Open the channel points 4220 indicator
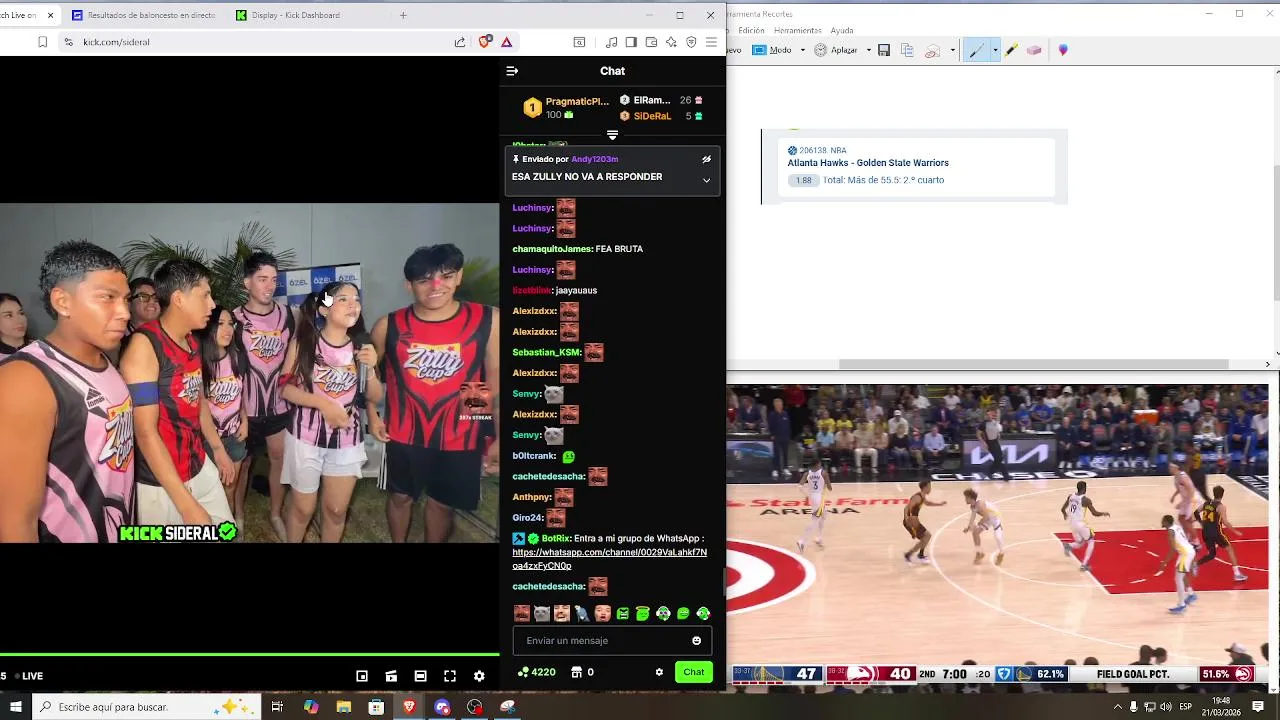The width and height of the screenshot is (1280, 720). [x=537, y=672]
